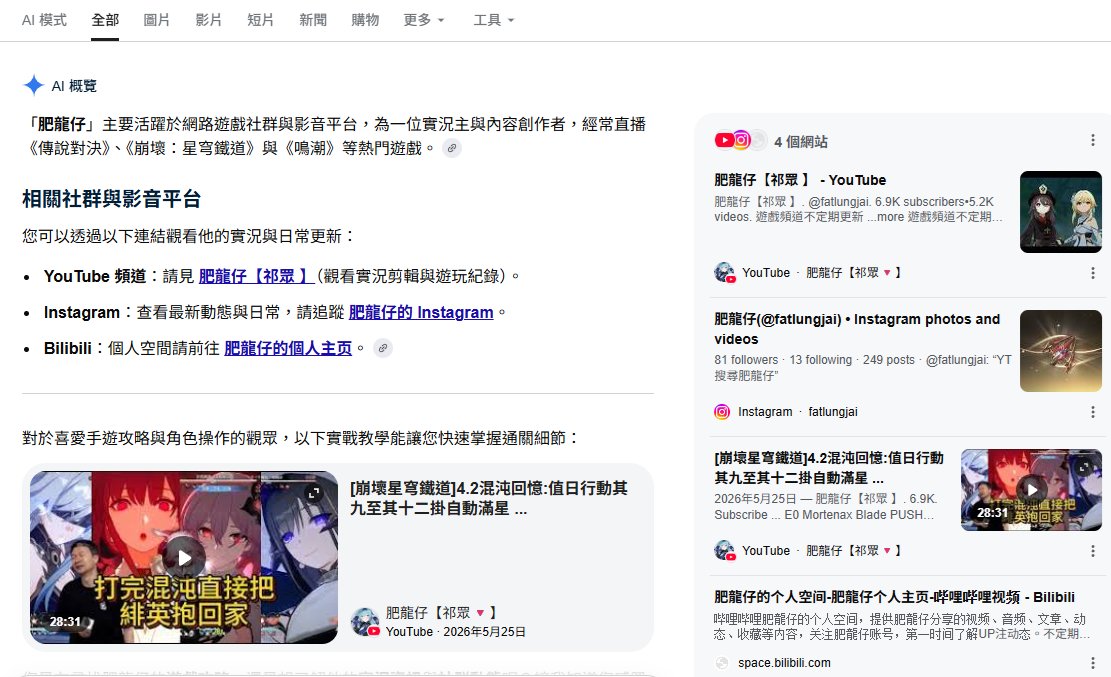Image resolution: width=1111 pixels, height=677 pixels.
Task: Switch to AI 模式 tab
Action: [44, 20]
